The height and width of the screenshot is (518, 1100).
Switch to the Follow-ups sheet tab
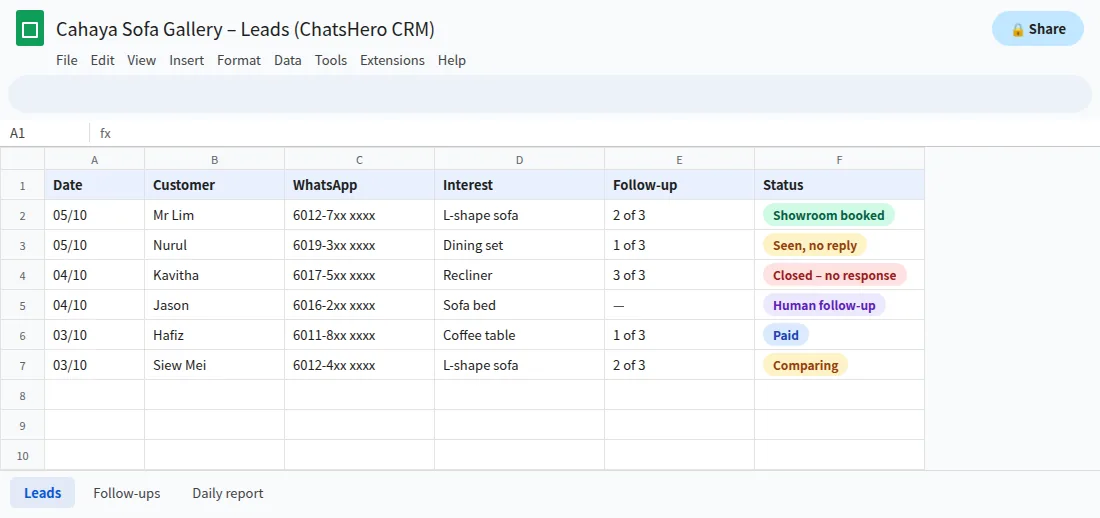[127, 493]
